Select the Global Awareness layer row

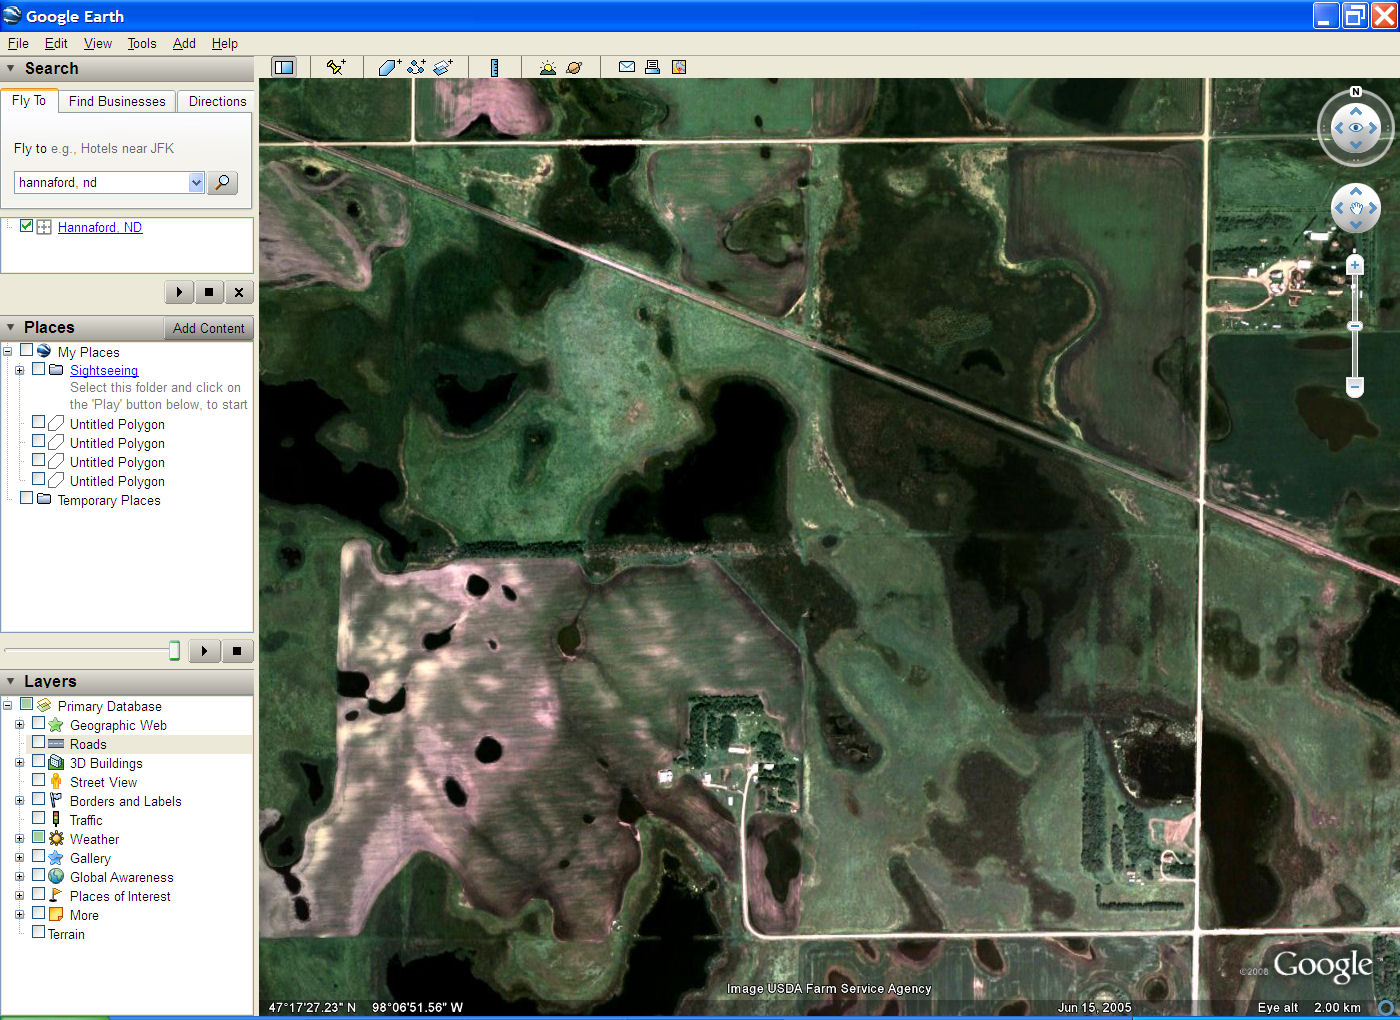121,877
